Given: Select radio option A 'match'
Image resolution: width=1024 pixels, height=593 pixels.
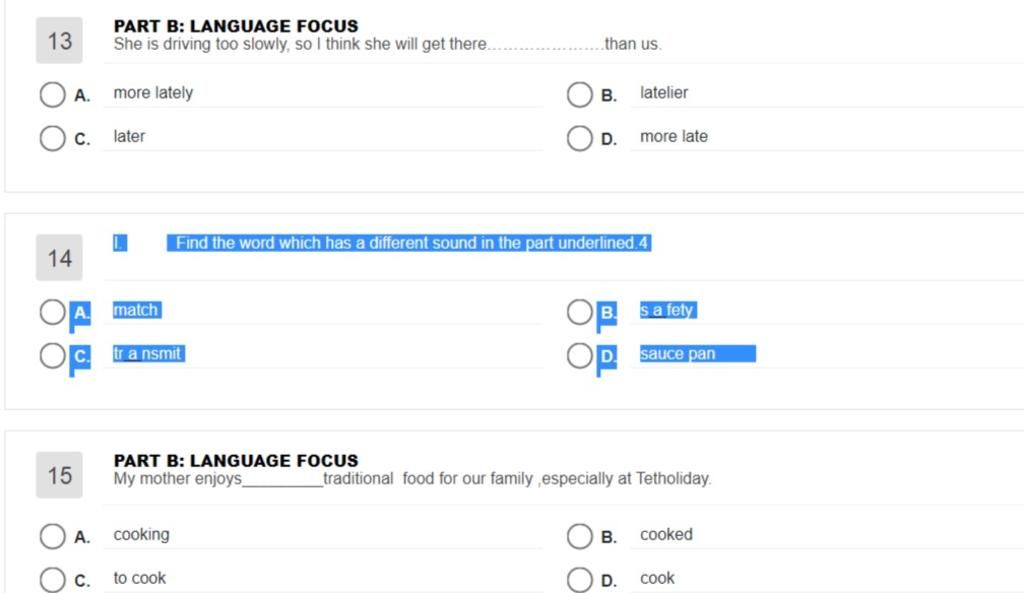Looking at the screenshot, I should tap(52, 312).
